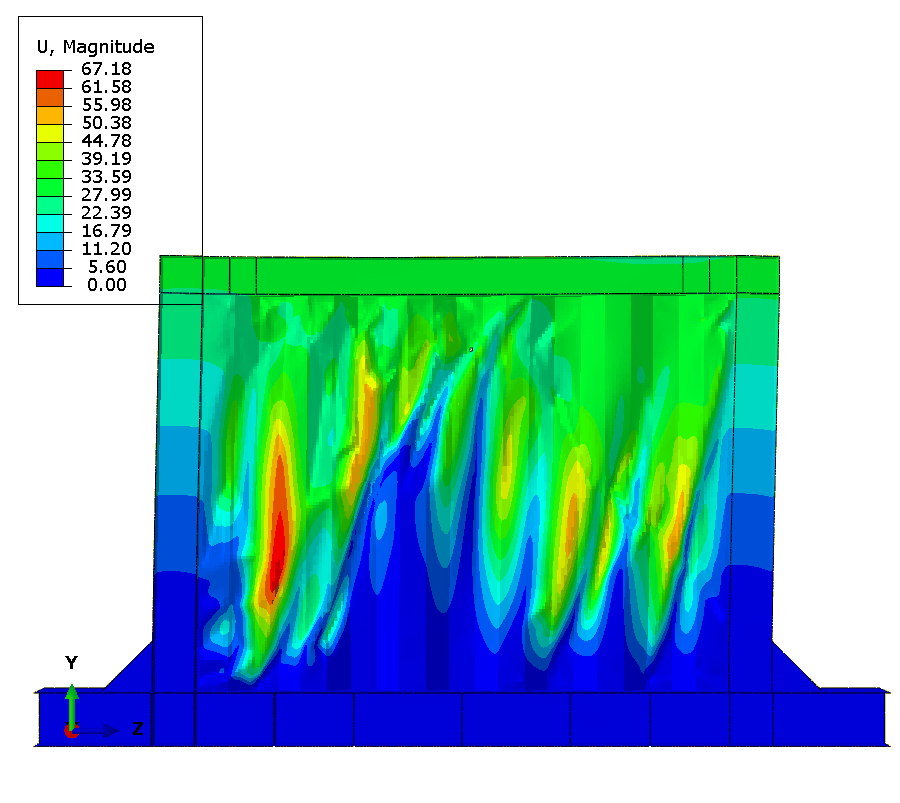Viewport: 900px width, 803px height.
Task: Click the Y axis label above the triad
Action: tap(71, 663)
